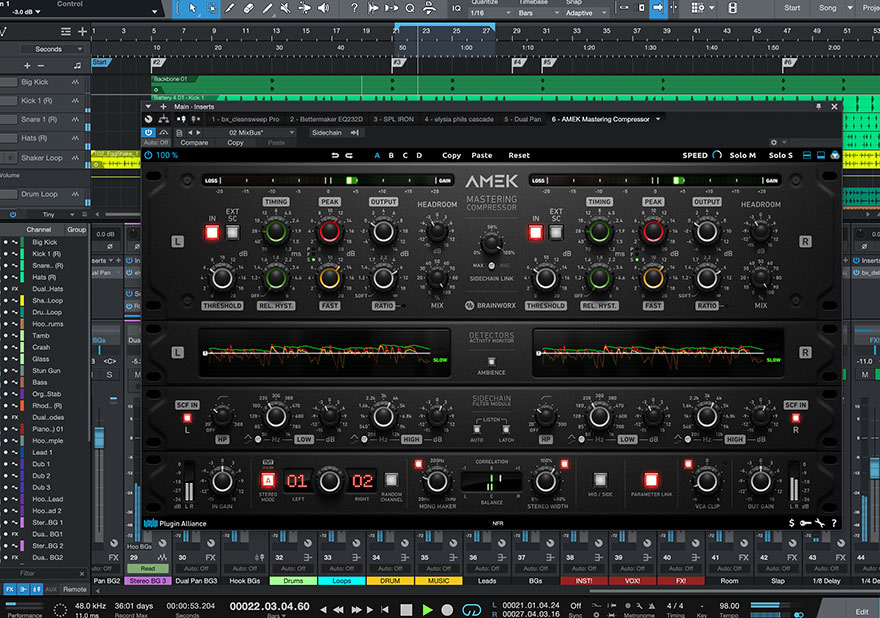880x618 pixels.
Task: Toggle the left SCF IN button
Action: 187,418
